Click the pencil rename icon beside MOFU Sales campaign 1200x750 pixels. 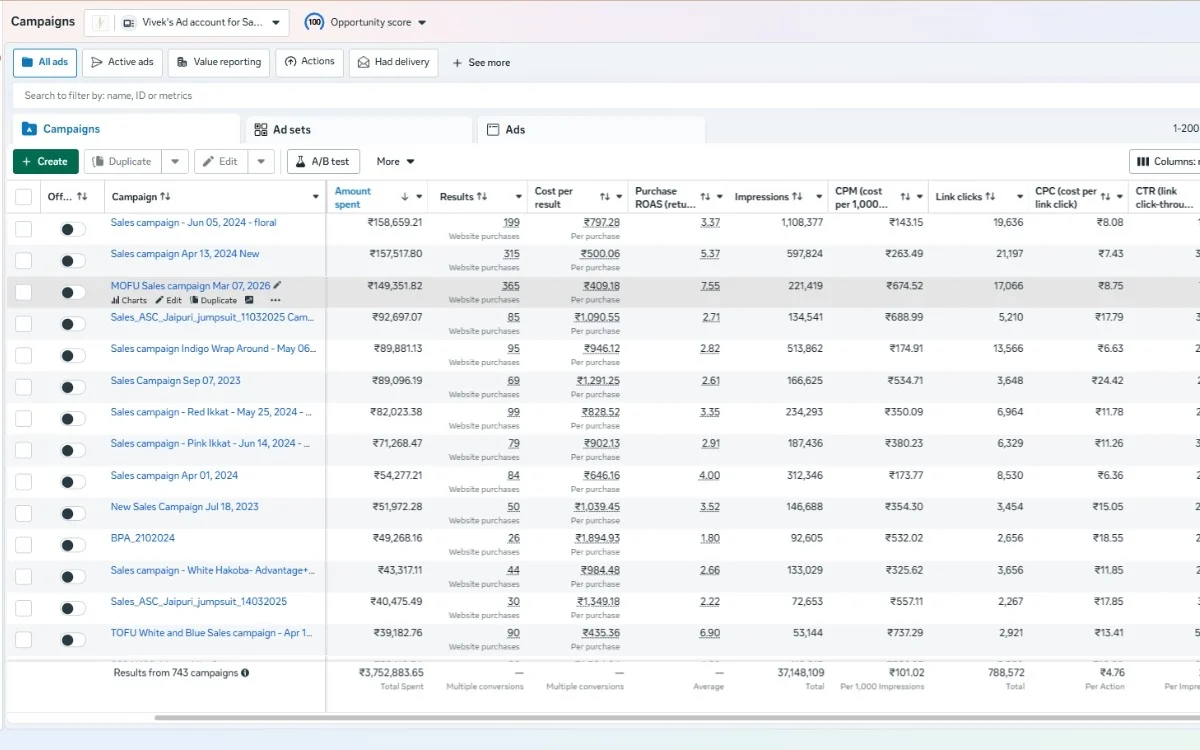(278, 286)
